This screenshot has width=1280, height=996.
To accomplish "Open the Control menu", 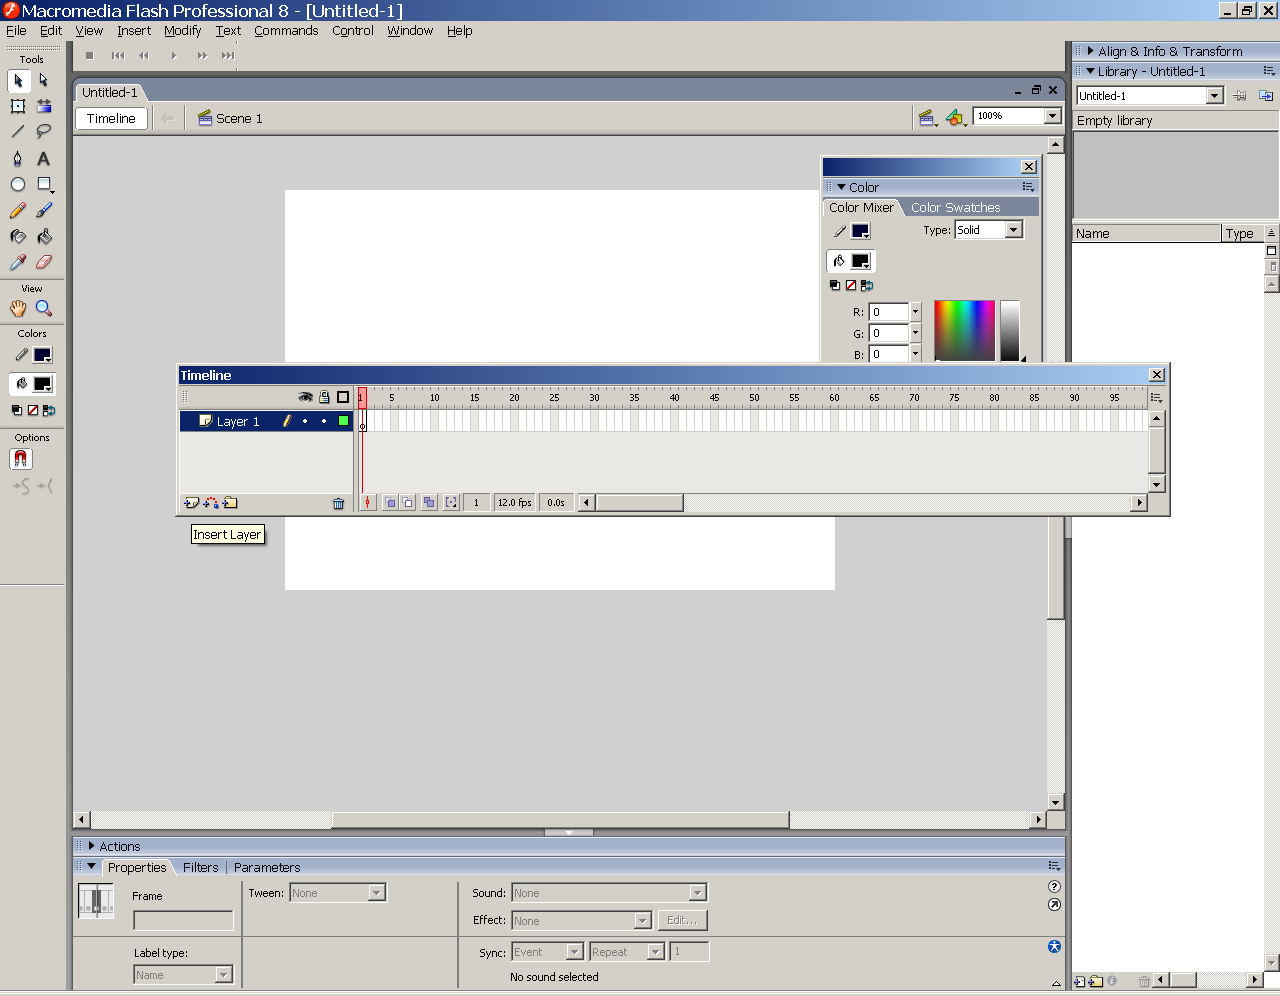I will (352, 31).
